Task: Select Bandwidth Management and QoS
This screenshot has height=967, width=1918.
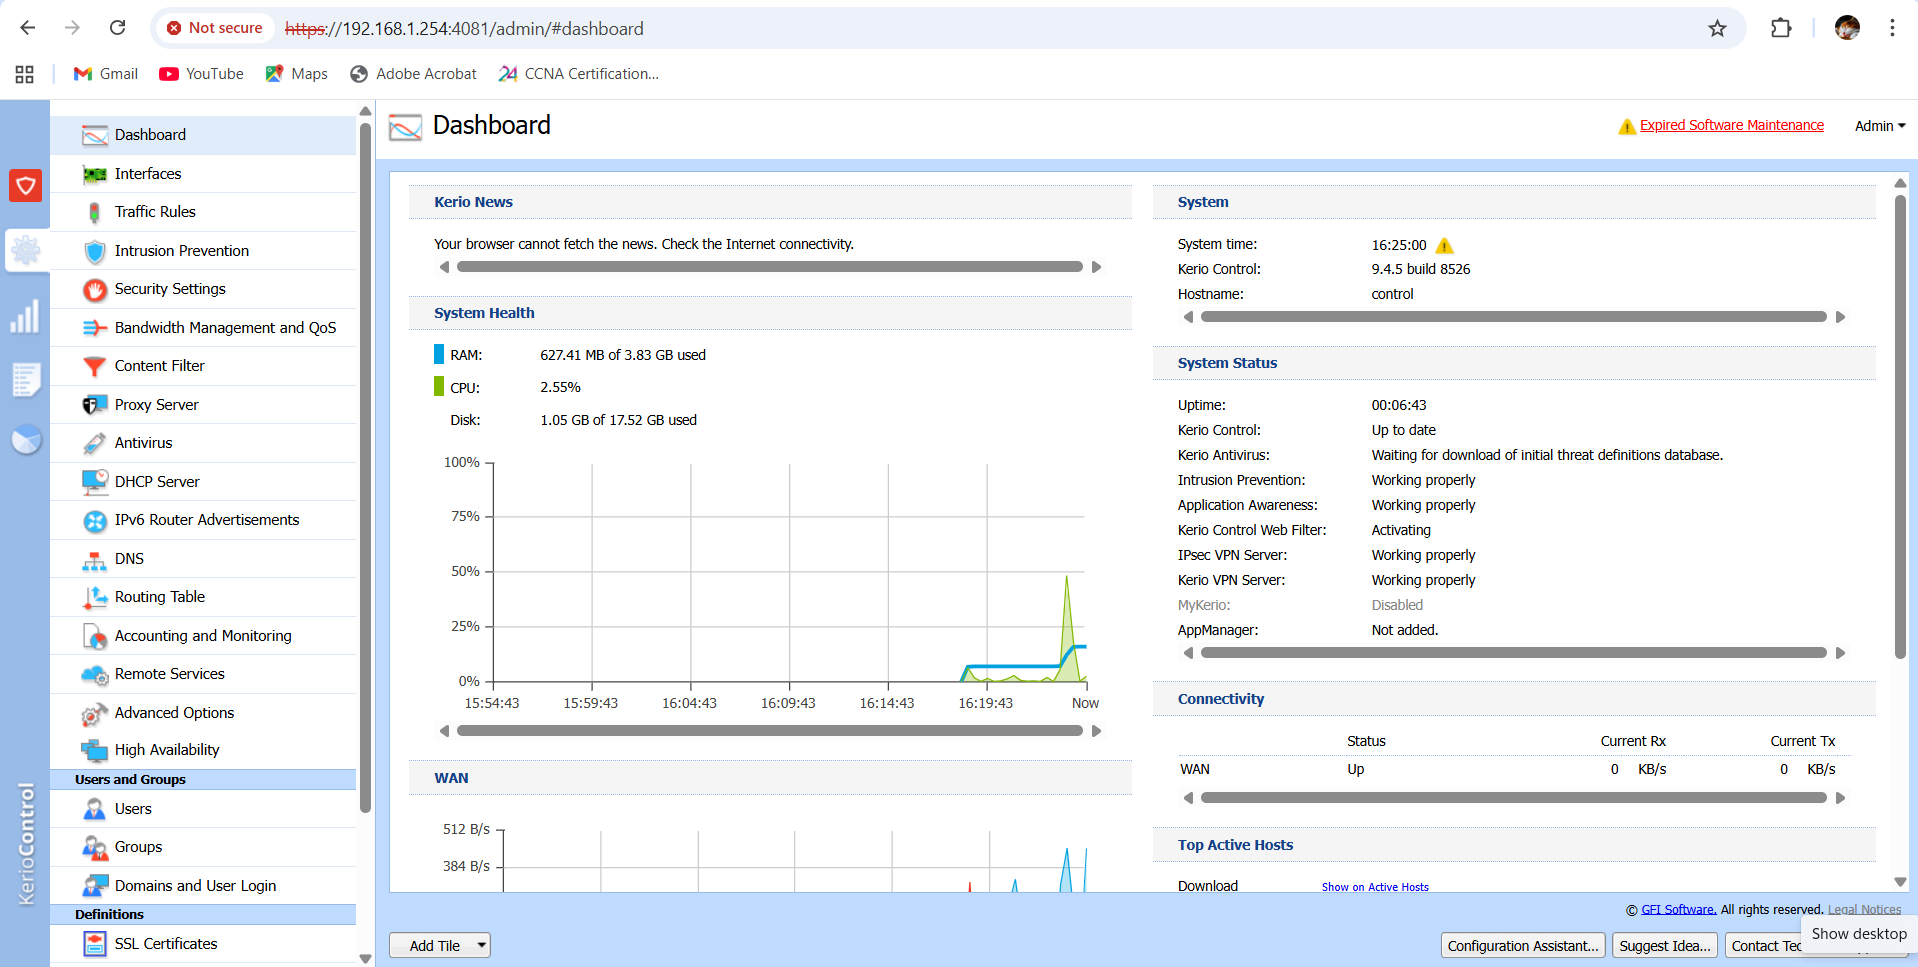Action: tap(225, 328)
